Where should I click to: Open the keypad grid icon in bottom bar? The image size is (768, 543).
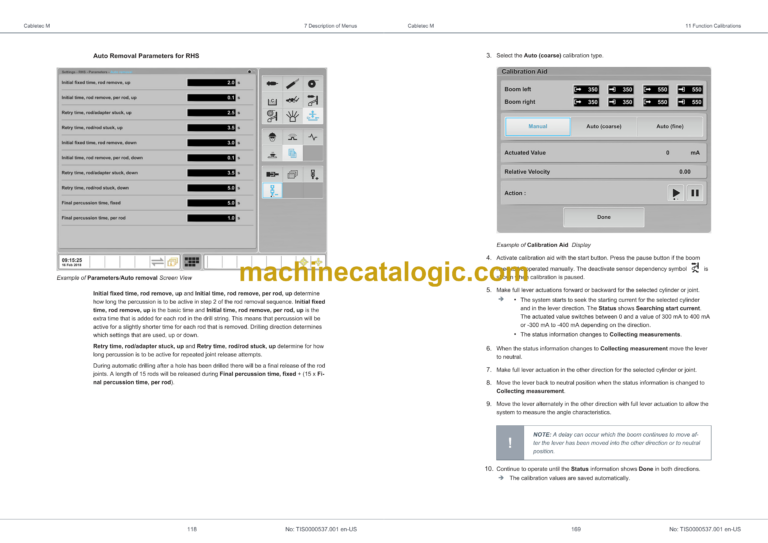click(192, 261)
